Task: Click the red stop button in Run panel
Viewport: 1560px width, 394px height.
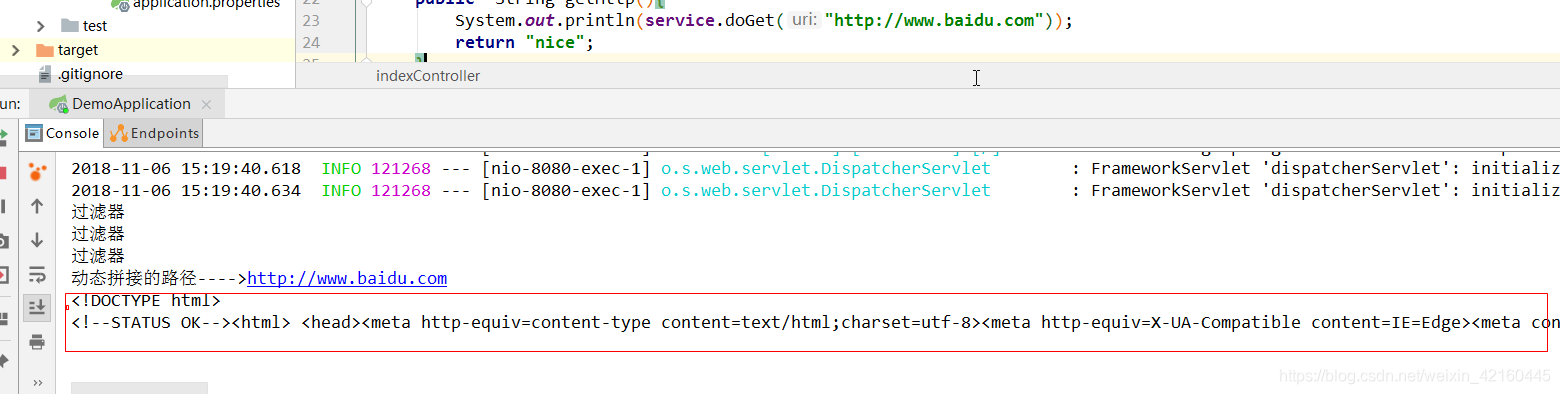Action: pos(4,172)
